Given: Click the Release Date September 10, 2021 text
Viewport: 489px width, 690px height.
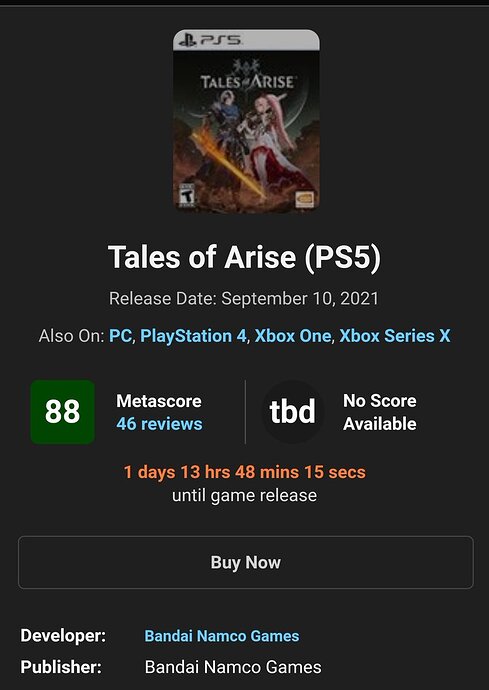Looking at the screenshot, I should tap(244, 299).
